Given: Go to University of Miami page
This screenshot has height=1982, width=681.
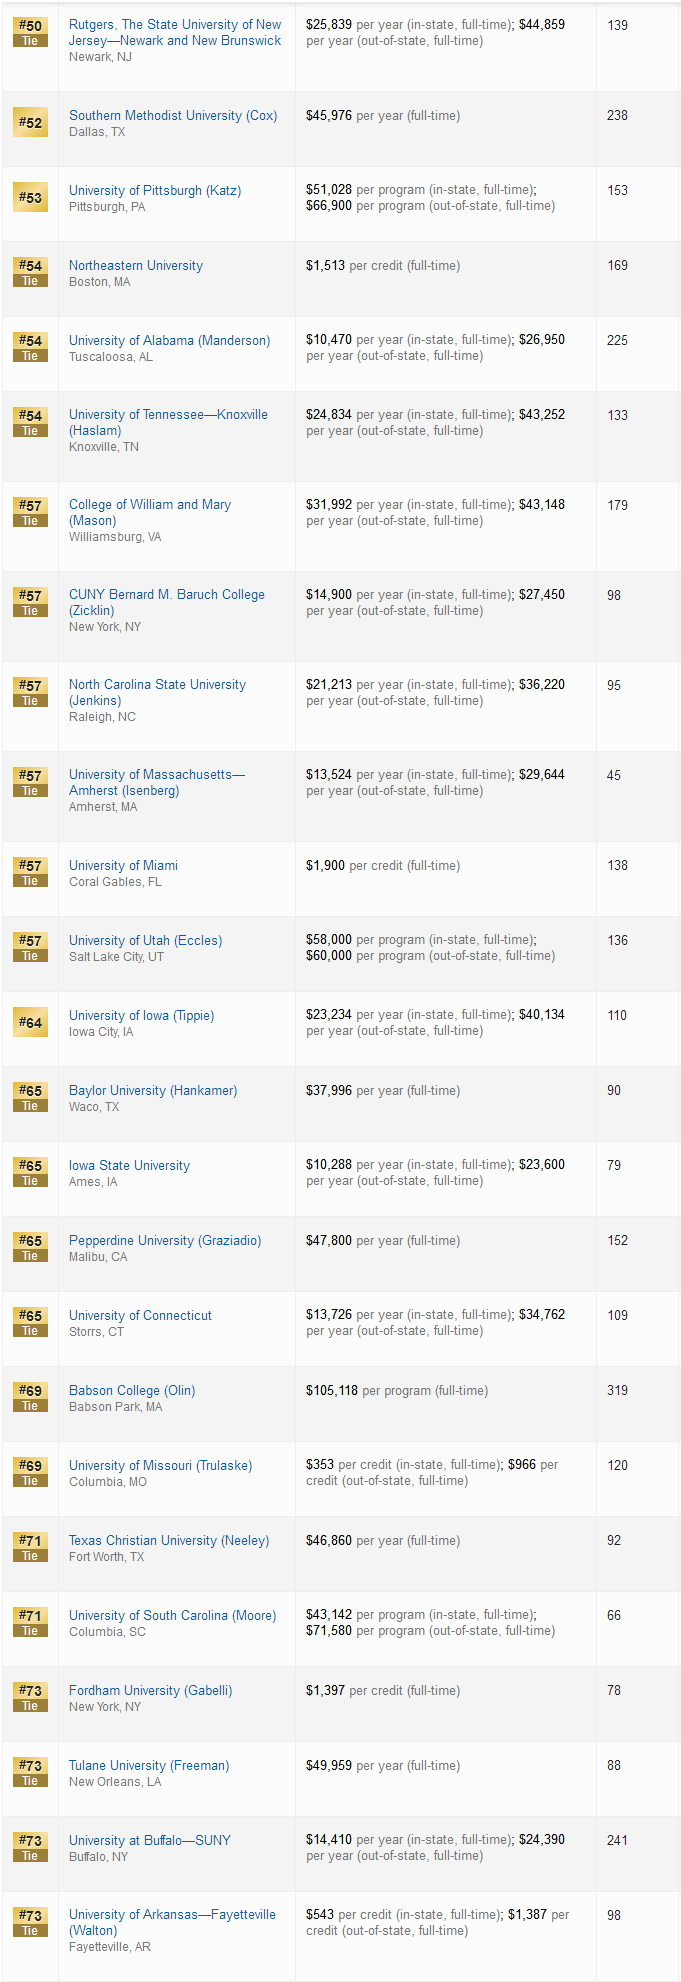Looking at the screenshot, I should click(123, 866).
